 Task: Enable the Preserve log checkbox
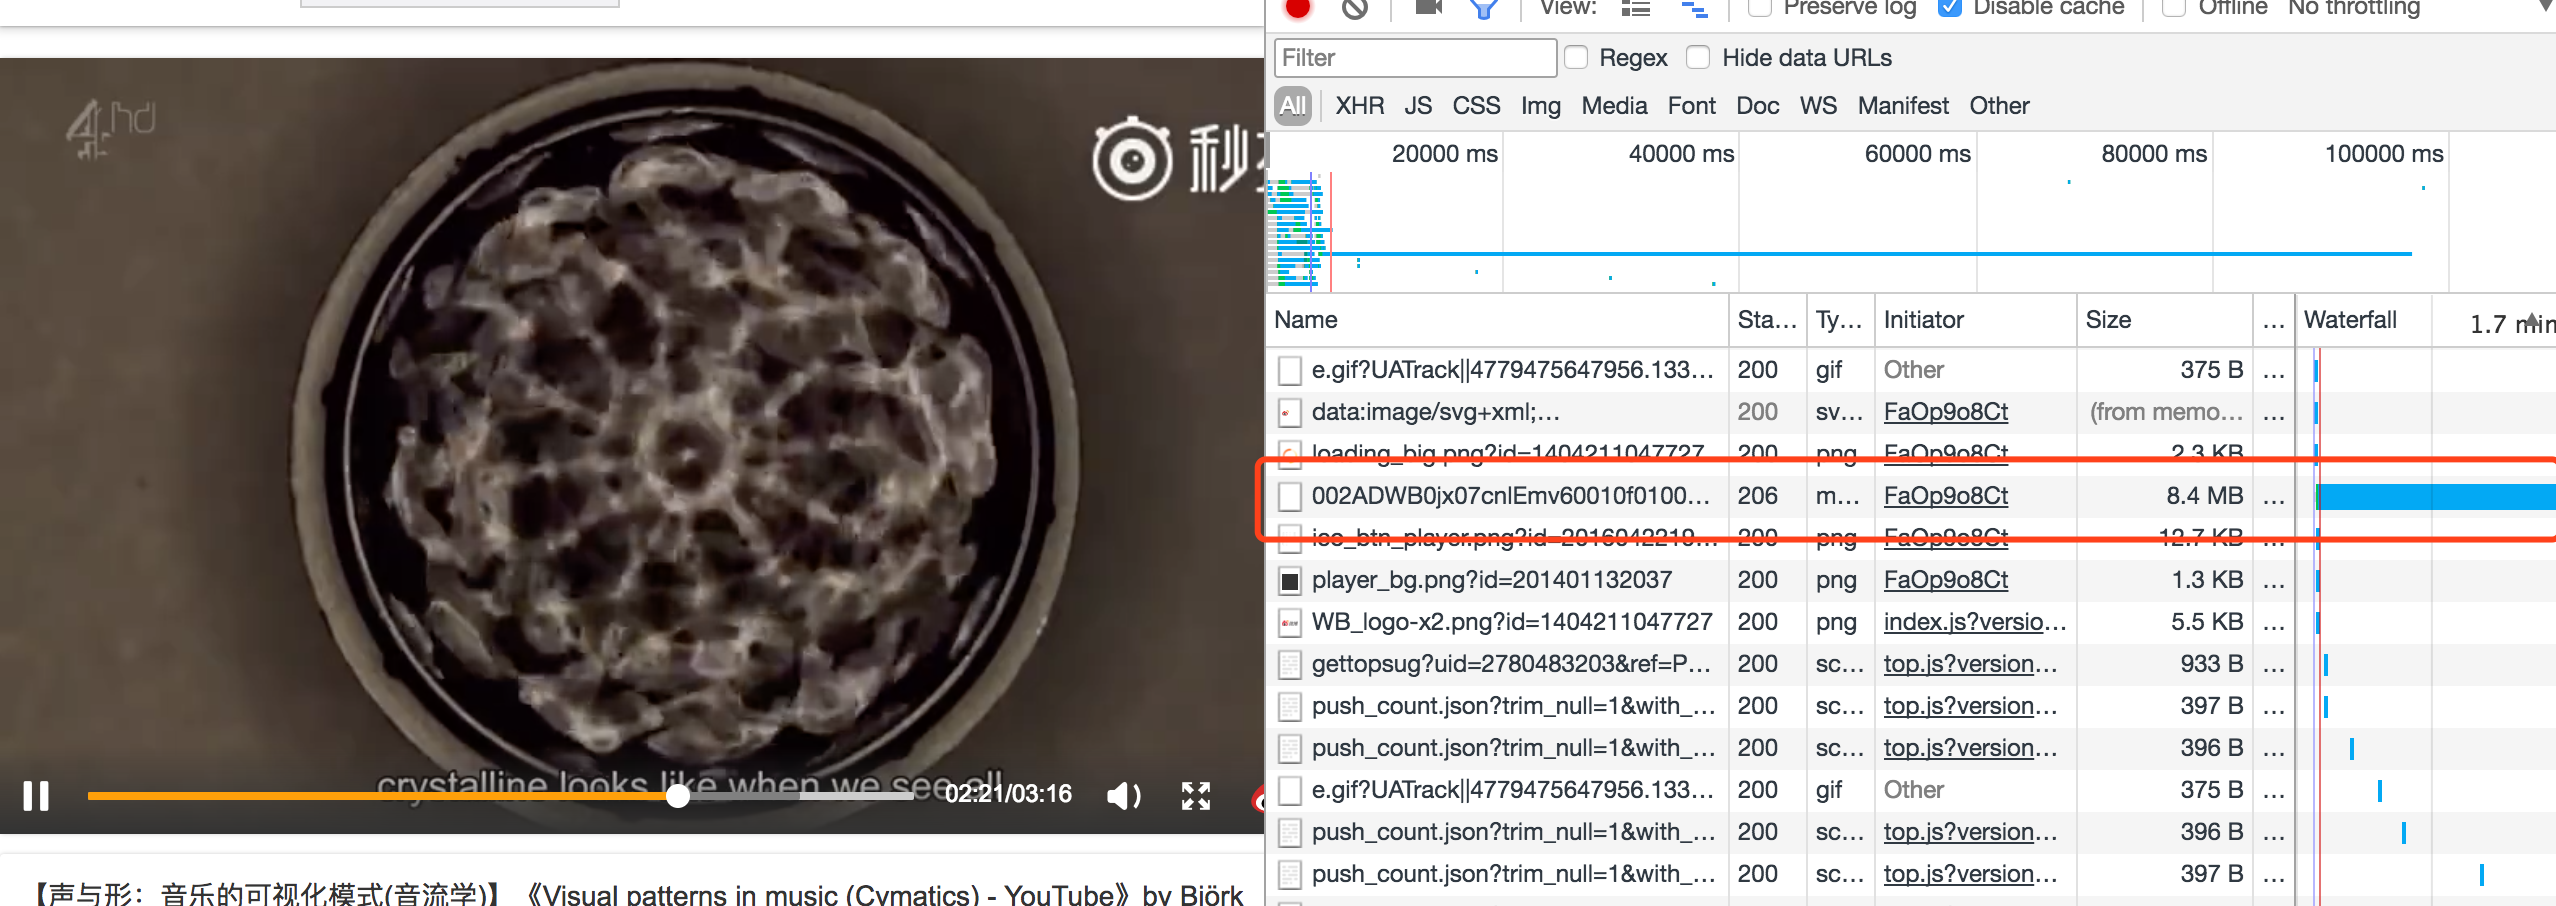(x=1760, y=9)
